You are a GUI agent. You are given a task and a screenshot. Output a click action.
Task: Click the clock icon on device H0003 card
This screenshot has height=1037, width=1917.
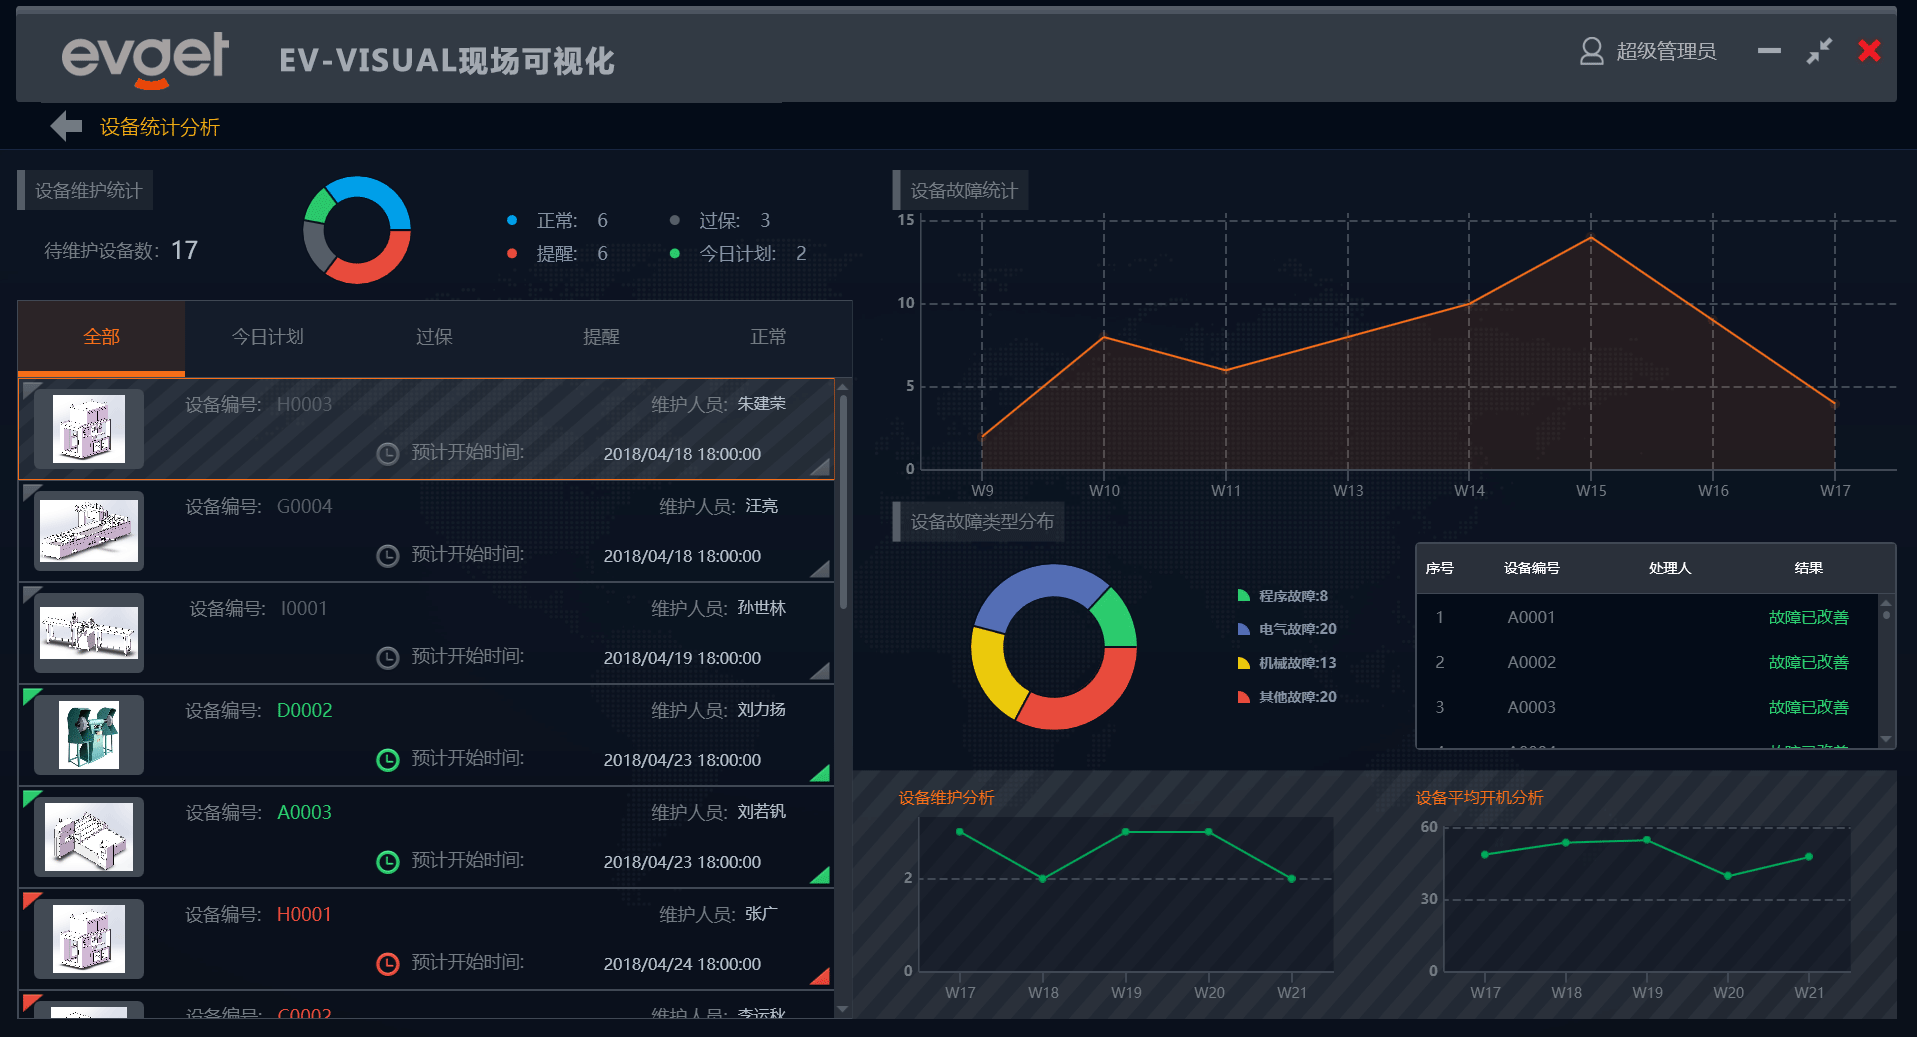(387, 453)
